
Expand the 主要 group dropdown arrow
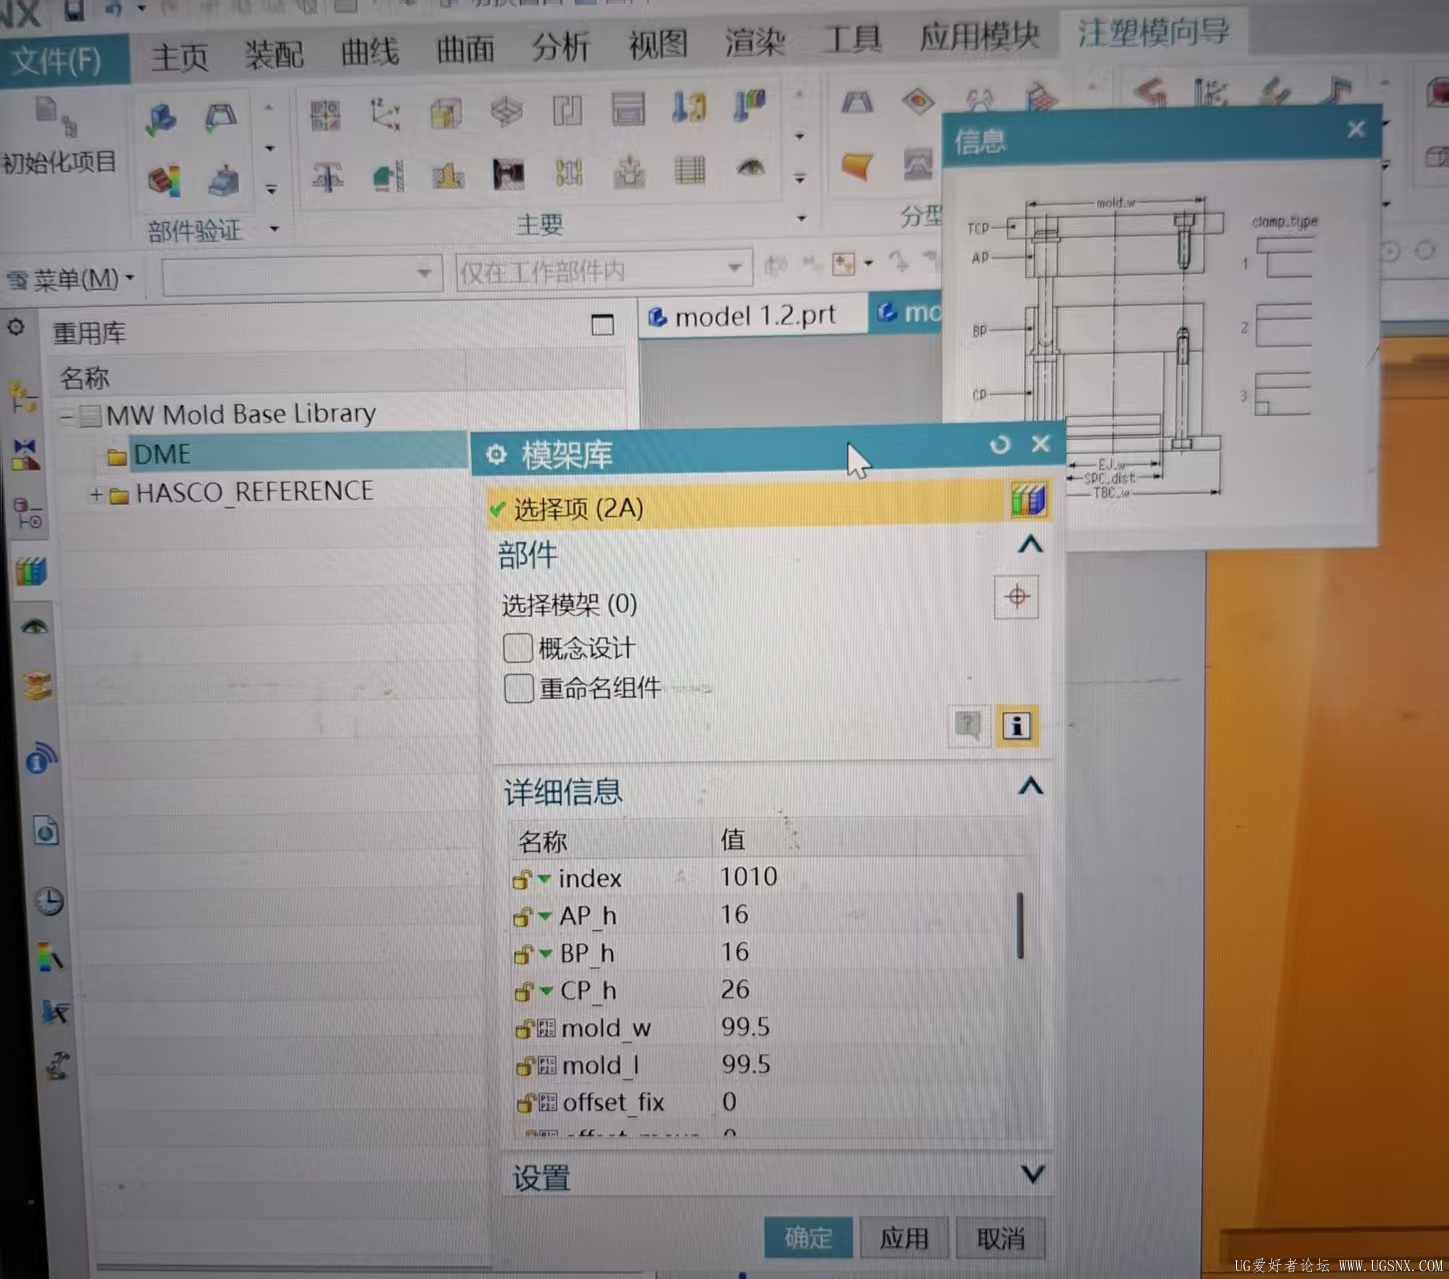[801, 217]
